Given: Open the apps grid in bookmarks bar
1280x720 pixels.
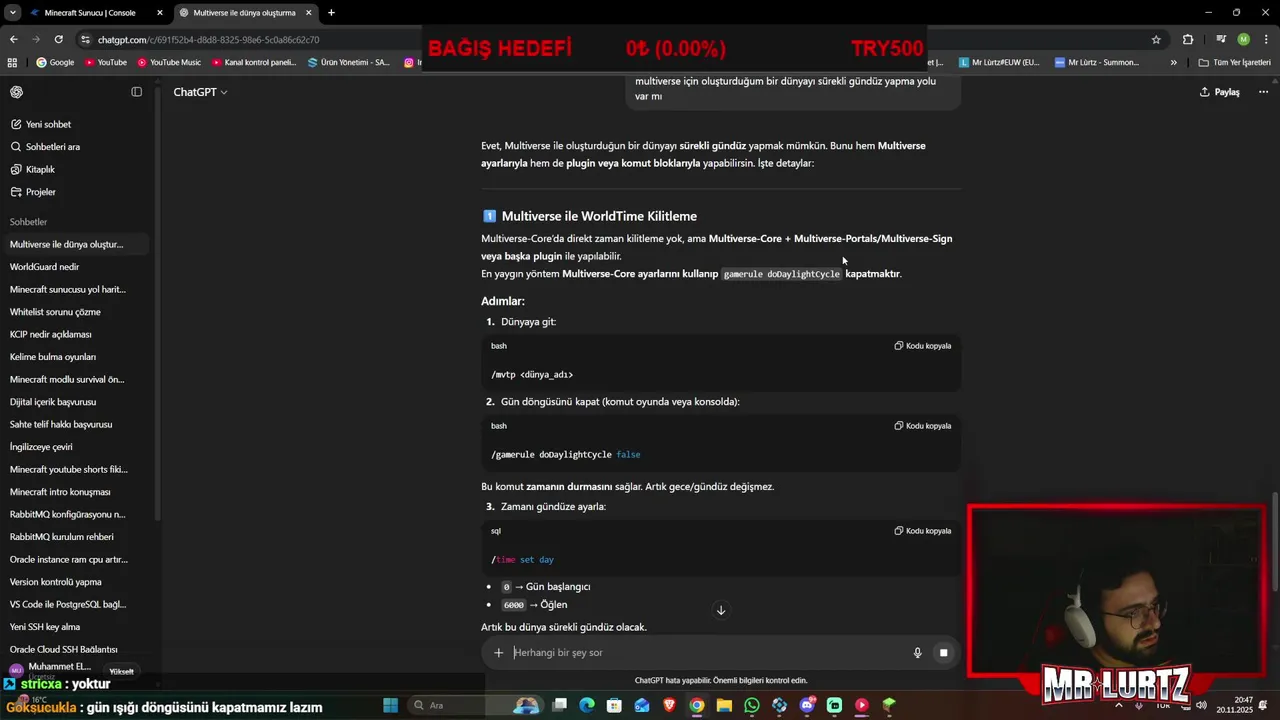Looking at the screenshot, I should click(13, 62).
